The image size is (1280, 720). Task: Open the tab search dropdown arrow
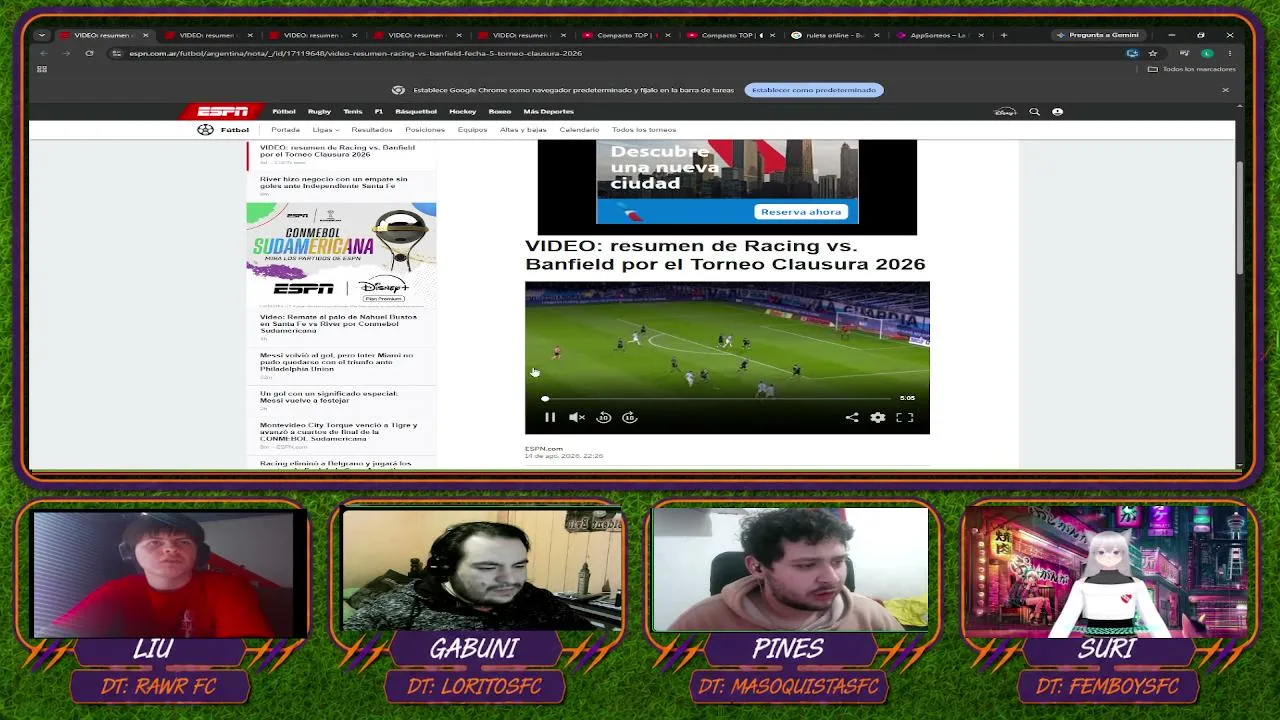41,35
